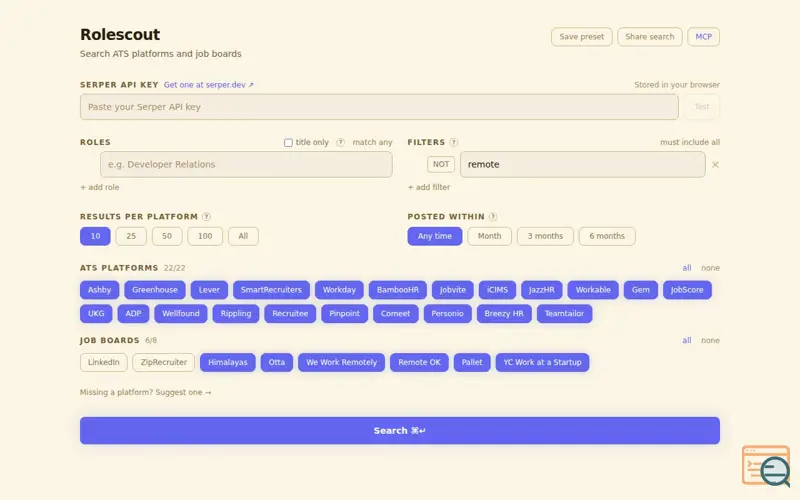Click the Share search button

[x=650, y=37]
